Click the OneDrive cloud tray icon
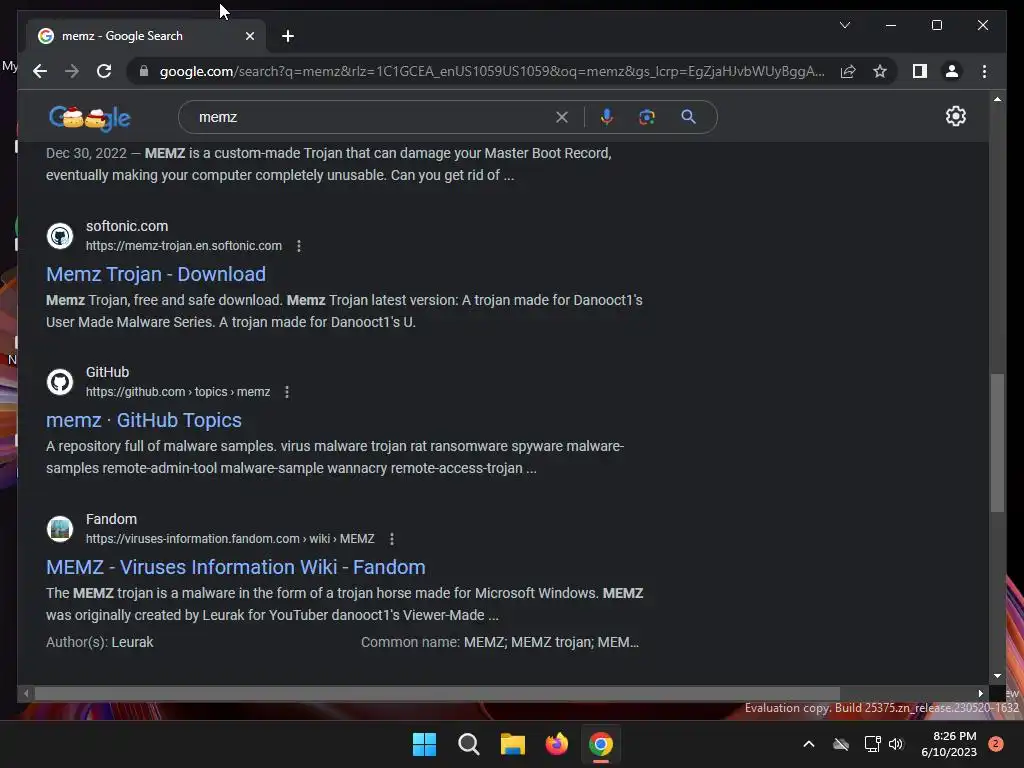 (841, 744)
